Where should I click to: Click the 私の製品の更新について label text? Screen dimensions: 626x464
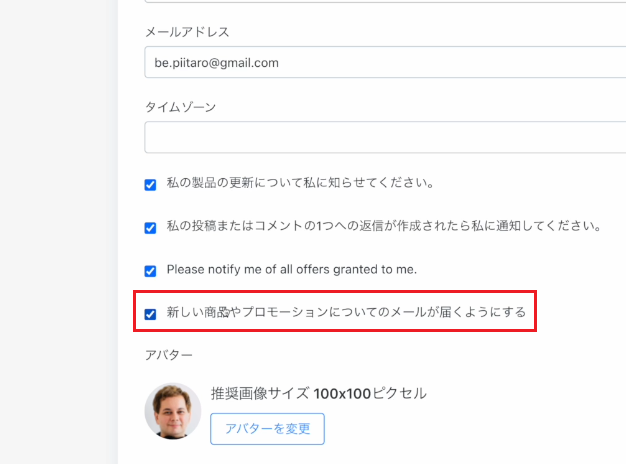coord(300,183)
